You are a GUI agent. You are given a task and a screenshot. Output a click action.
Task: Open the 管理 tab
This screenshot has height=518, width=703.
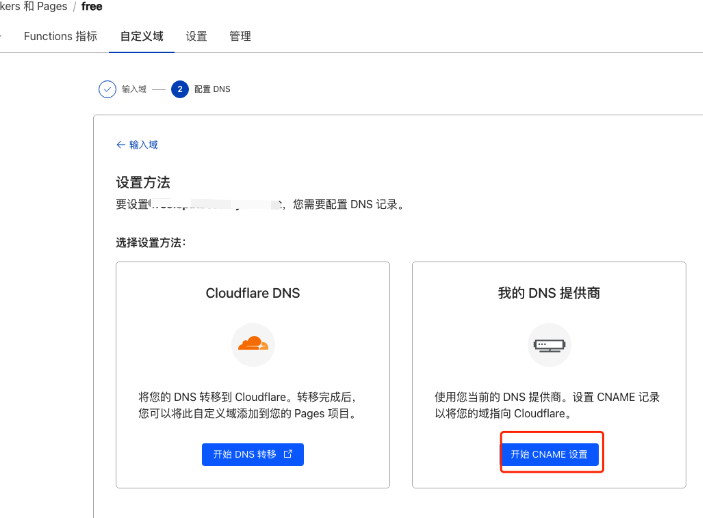click(240, 36)
